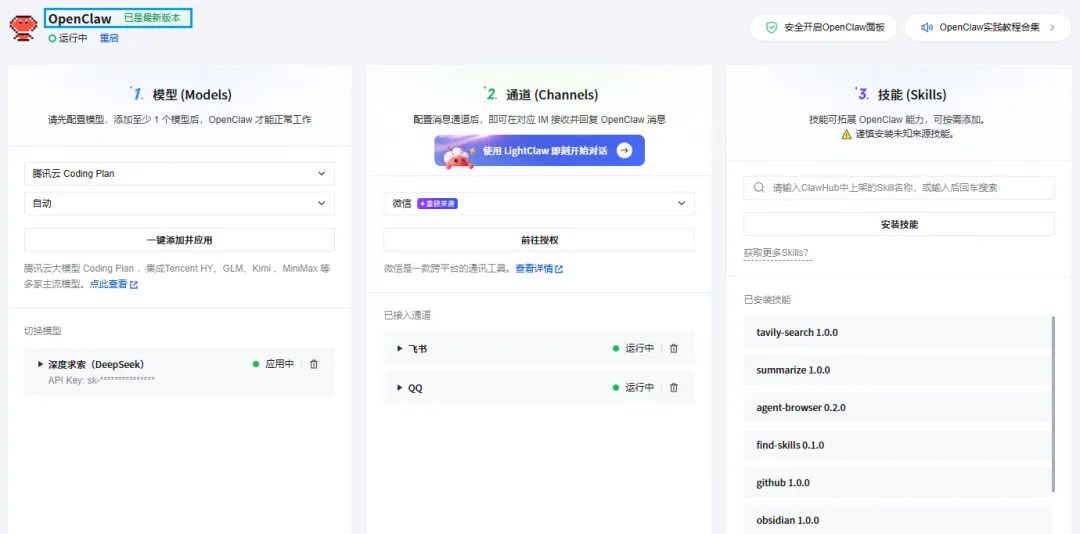Click the arrow circle on the LightClaw banner
The image size is (1080, 534).
tap(624, 150)
